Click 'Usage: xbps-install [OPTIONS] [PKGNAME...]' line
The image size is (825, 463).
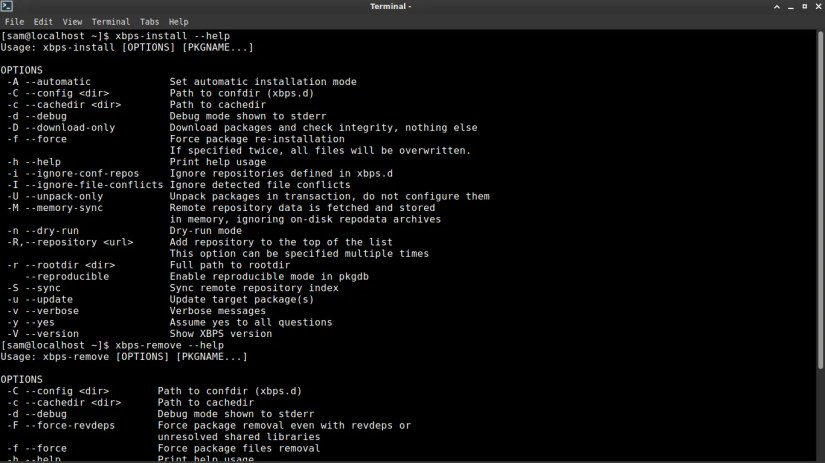[127, 47]
